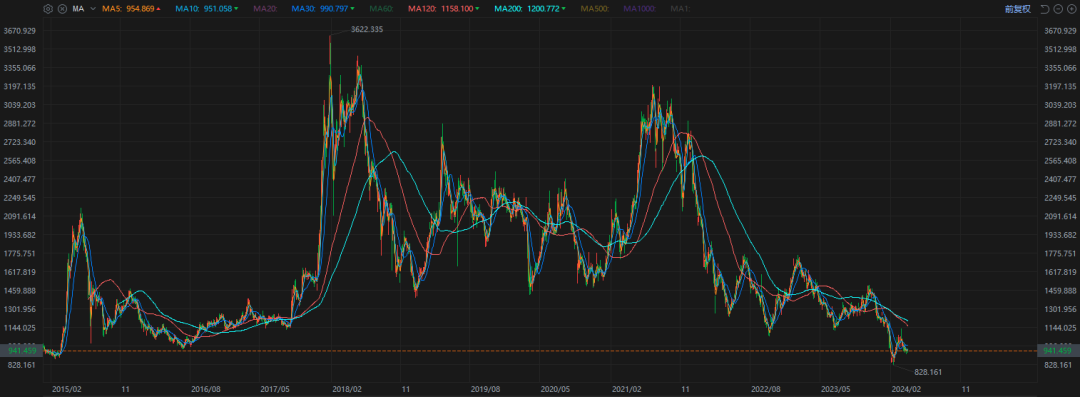Click left axis value 3039.203
Image resolution: width=1080 pixels, height=397 pixels.
pos(19,105)
